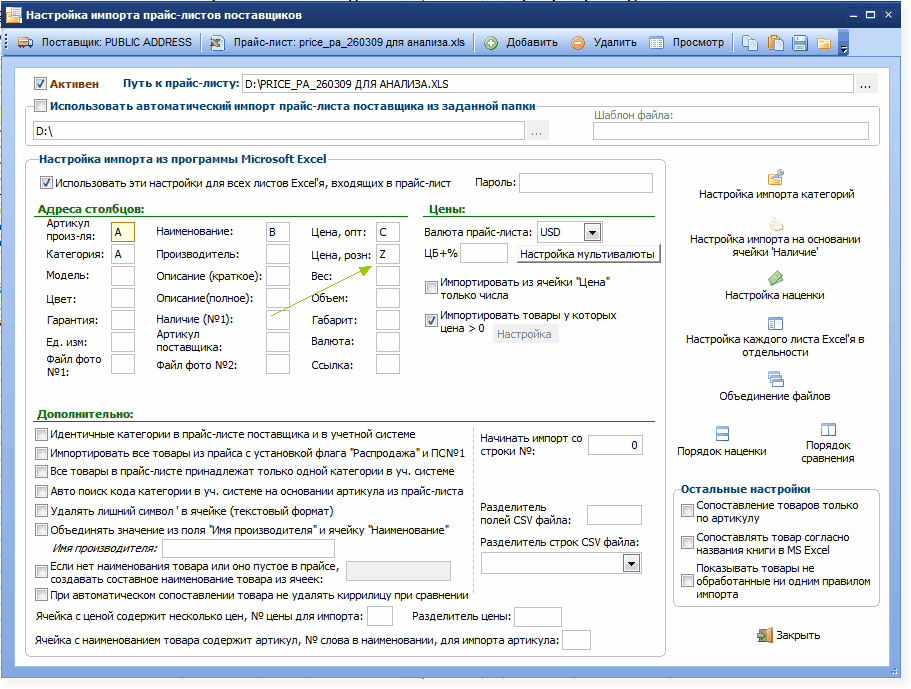Screen dimensions: 911x689
Task: Click Разделитель полей CSV файла field
Action: pyautogui.click(x=614, y=515)
